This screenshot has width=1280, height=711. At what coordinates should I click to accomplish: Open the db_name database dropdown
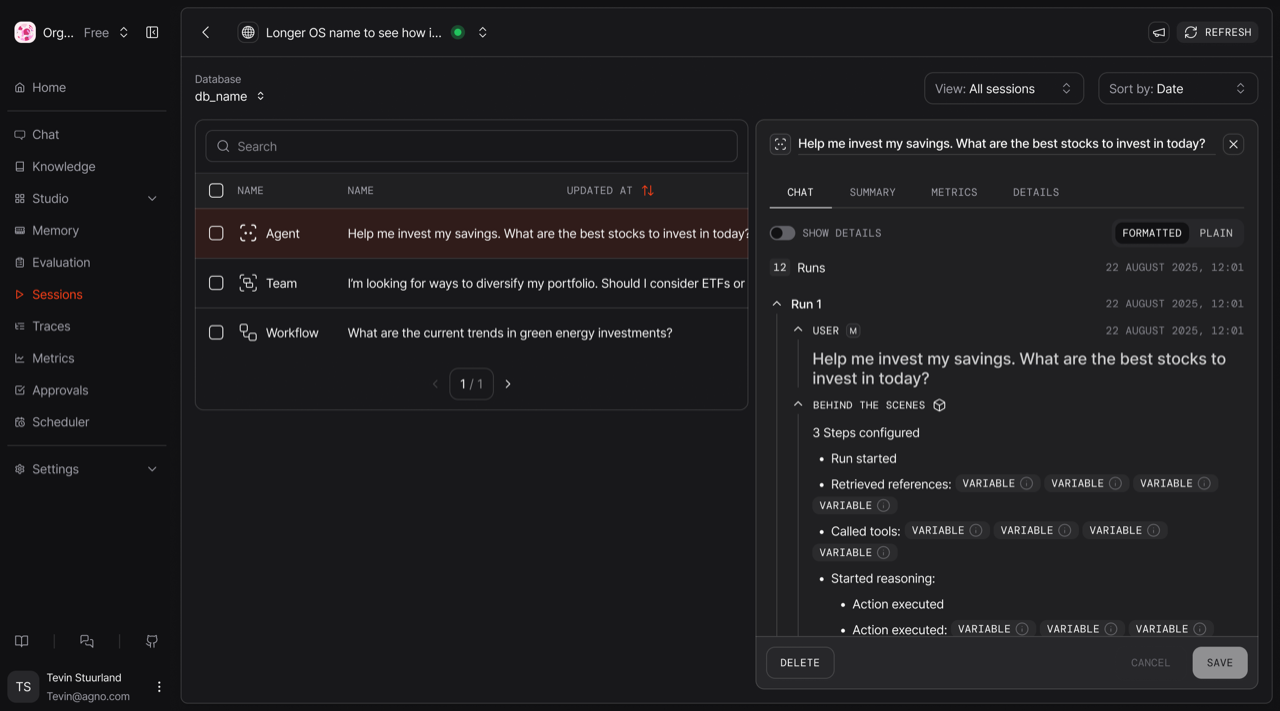click(x=230, y=97)
